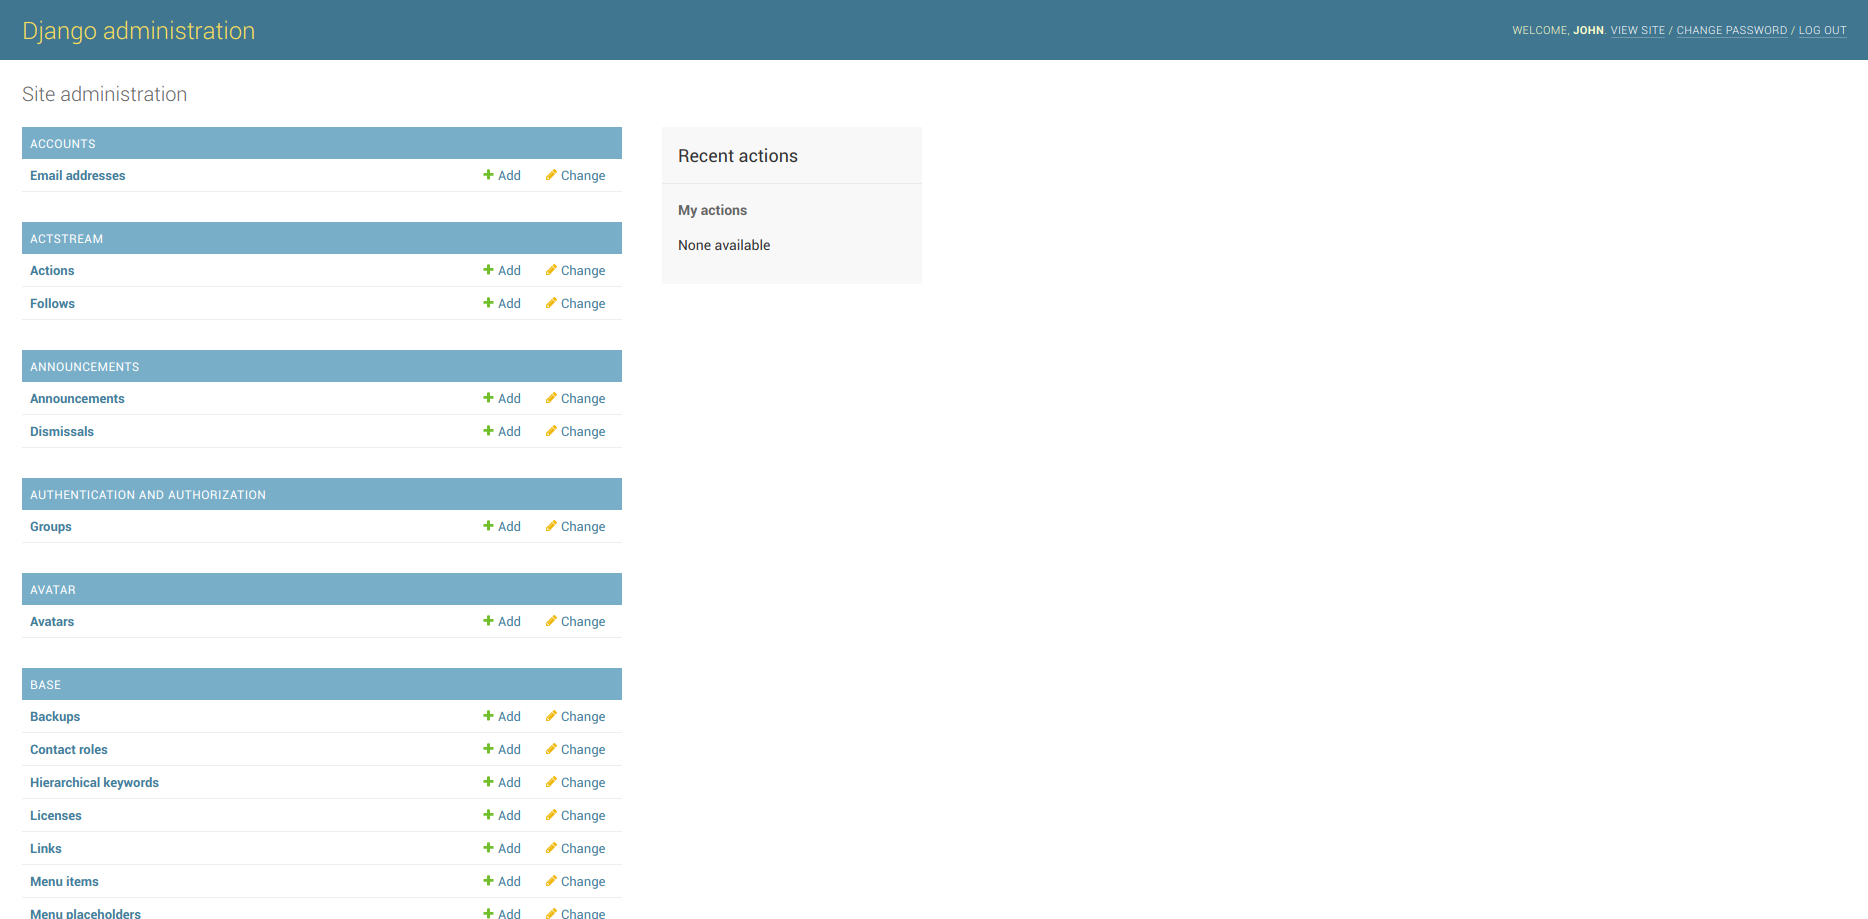Click the plus Add icon in Menu items row
The image size is (1868, 919).
488,881
